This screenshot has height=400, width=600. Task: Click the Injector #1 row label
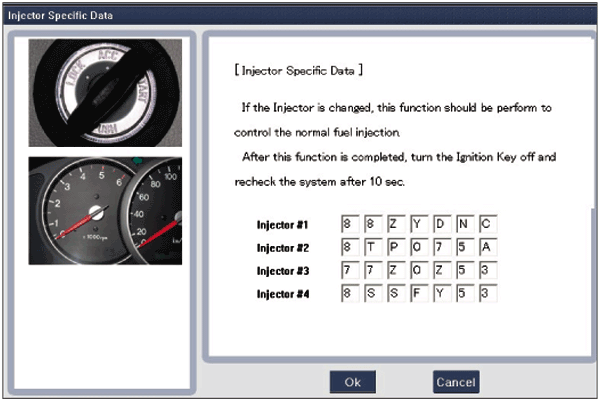click(282, 225)
